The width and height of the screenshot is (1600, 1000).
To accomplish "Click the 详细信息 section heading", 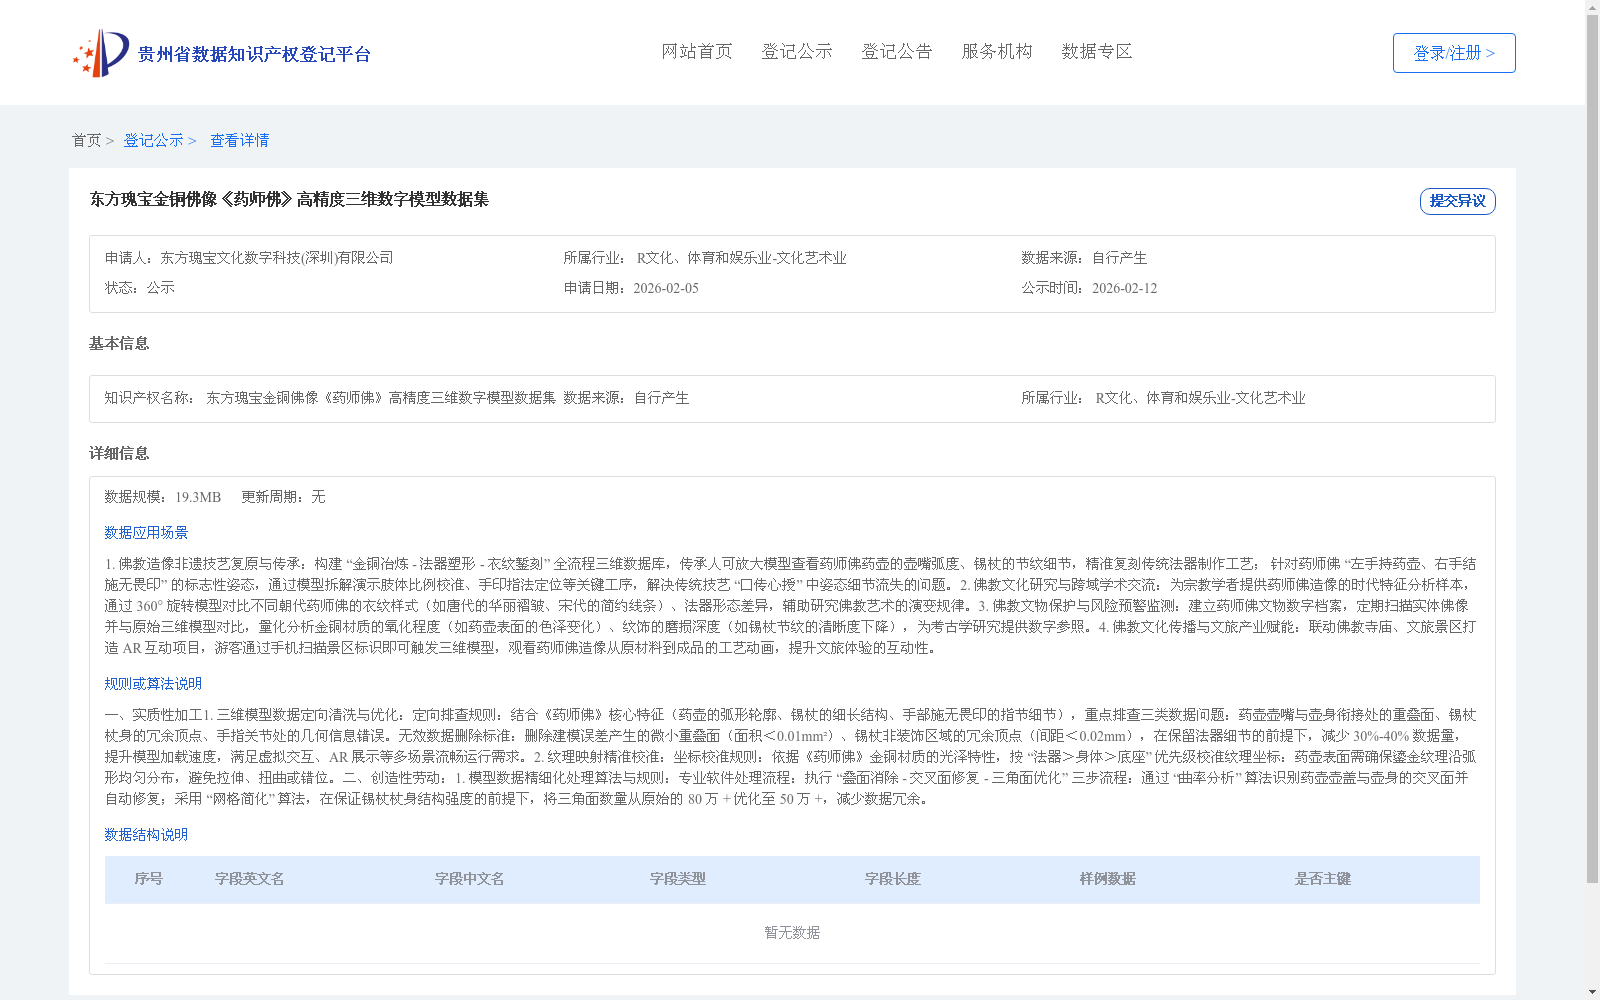I will click(119, 453).
